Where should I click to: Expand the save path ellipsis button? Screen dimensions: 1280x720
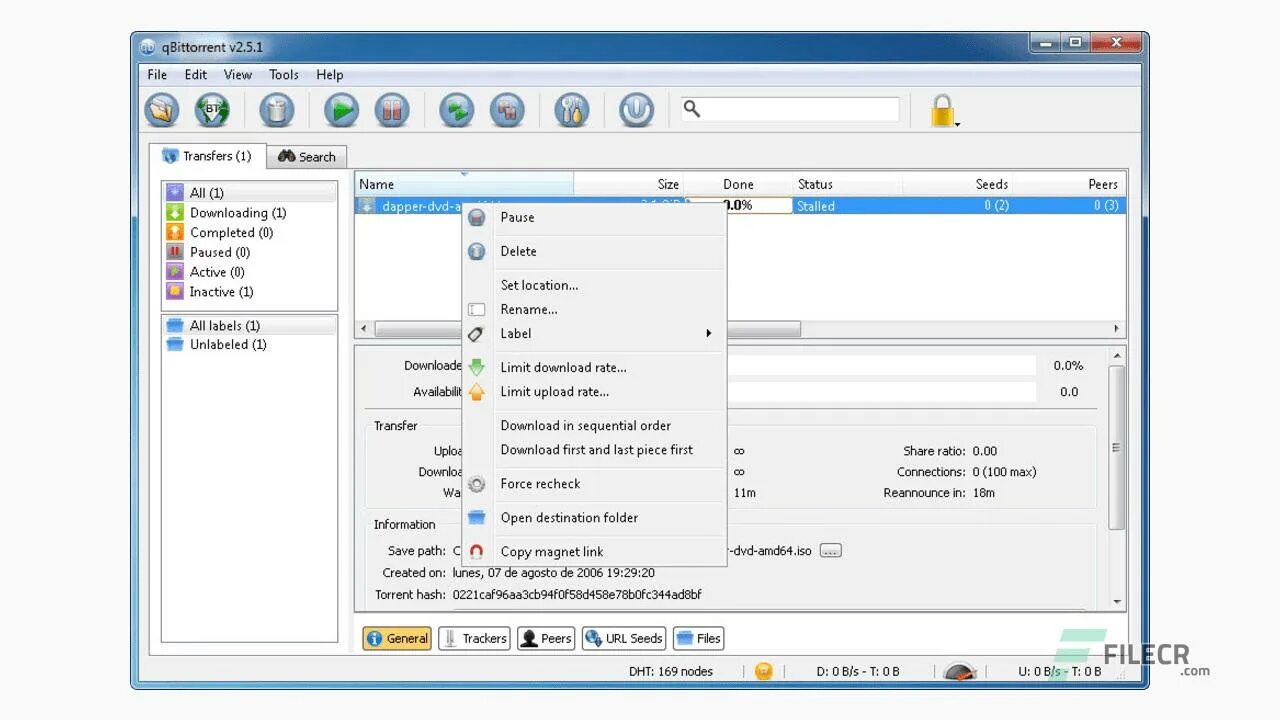829,549
